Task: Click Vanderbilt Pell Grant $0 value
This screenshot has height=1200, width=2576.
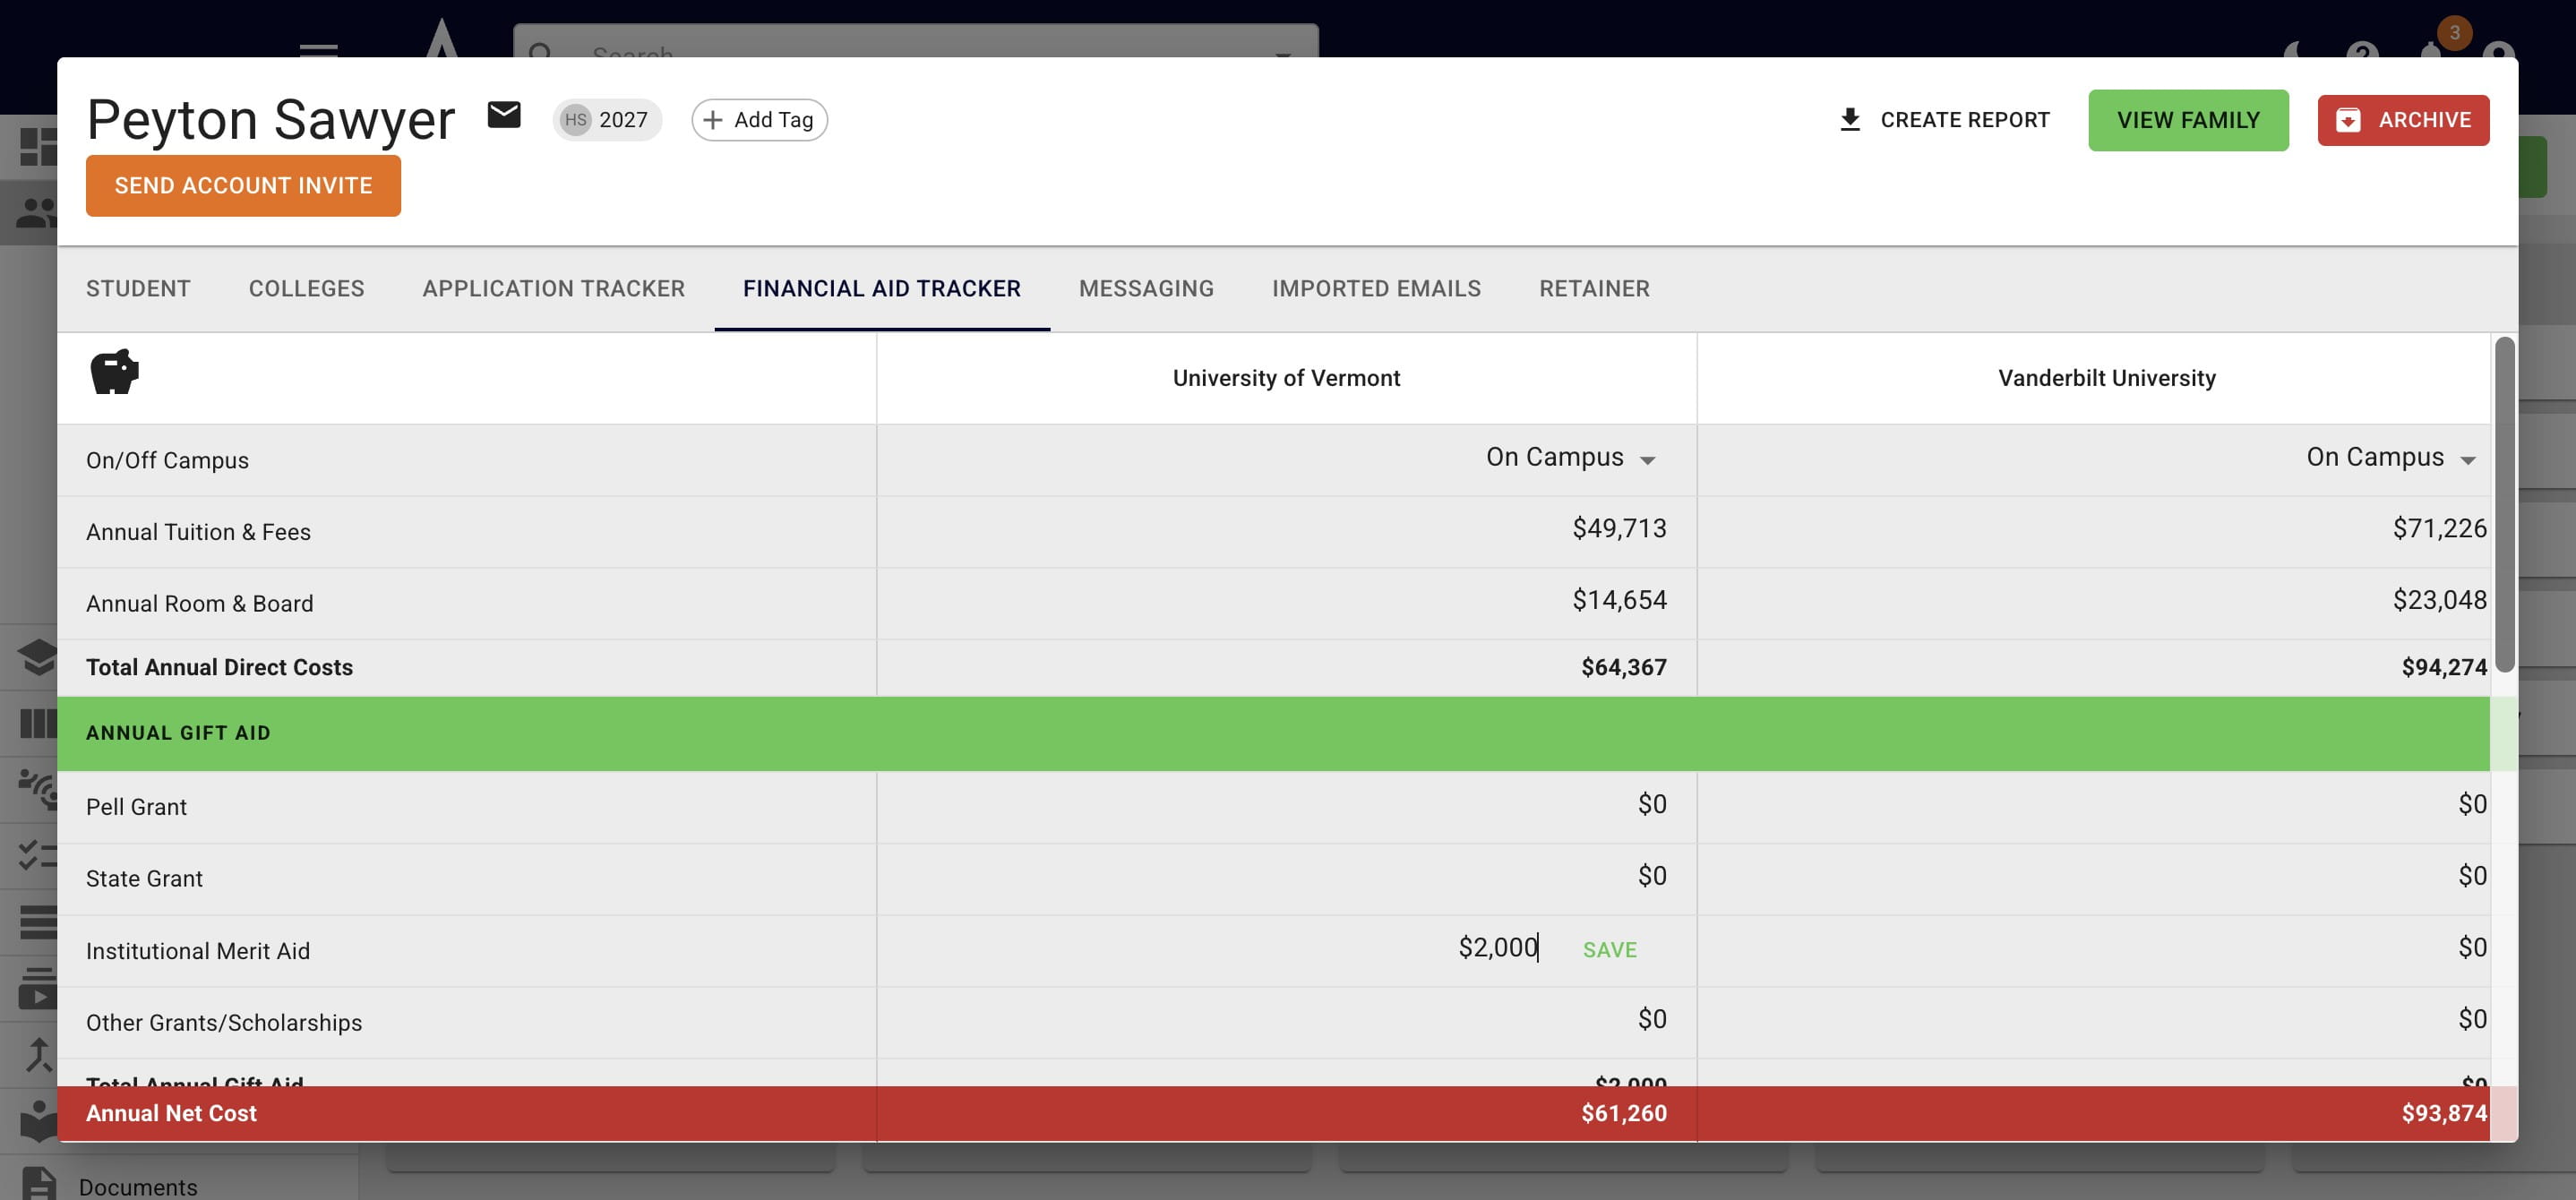Action: click(x=2472, y=804)
